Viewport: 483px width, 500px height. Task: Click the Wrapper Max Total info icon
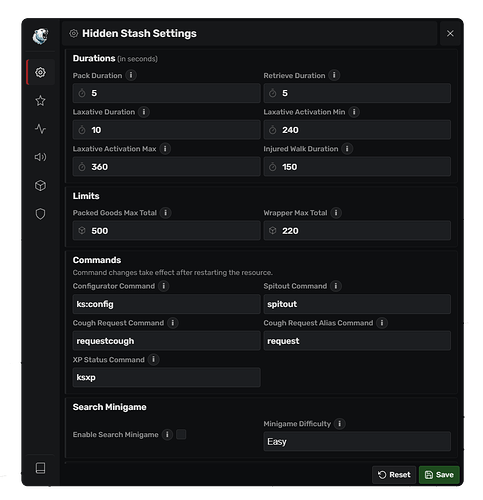336,213
